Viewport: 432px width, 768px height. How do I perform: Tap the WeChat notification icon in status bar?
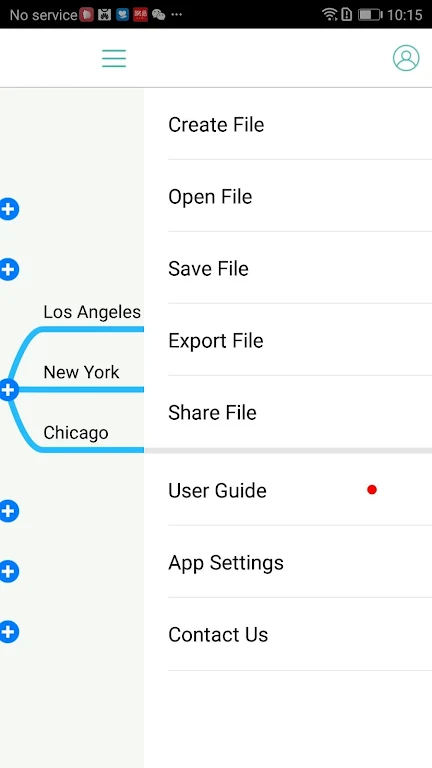coord(159,15)
